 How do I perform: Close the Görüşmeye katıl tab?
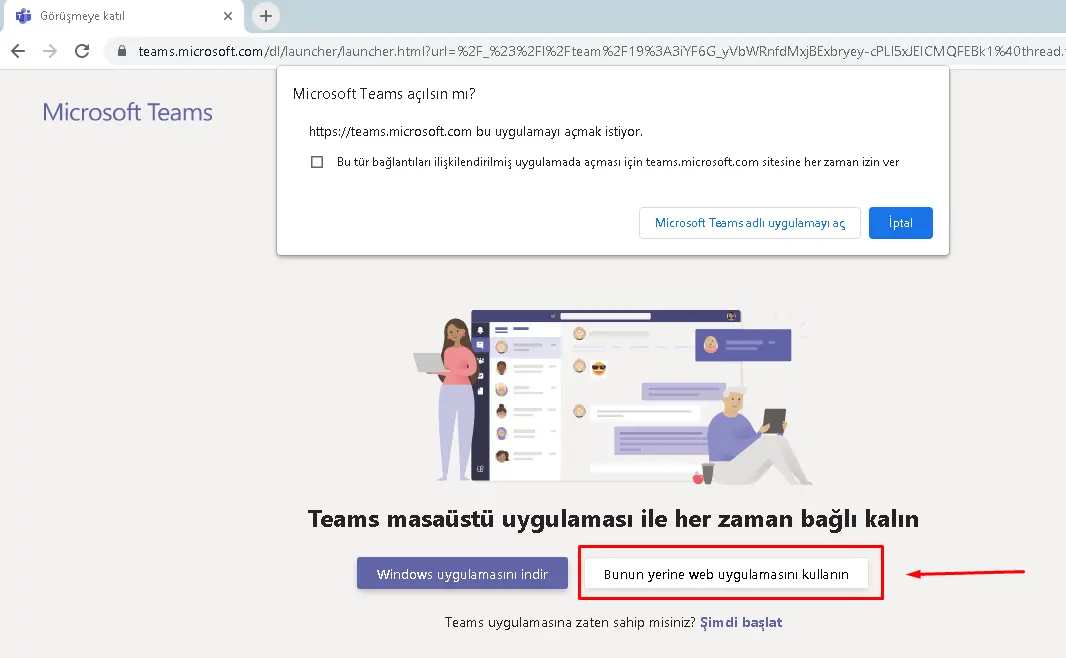click(229, 16)
